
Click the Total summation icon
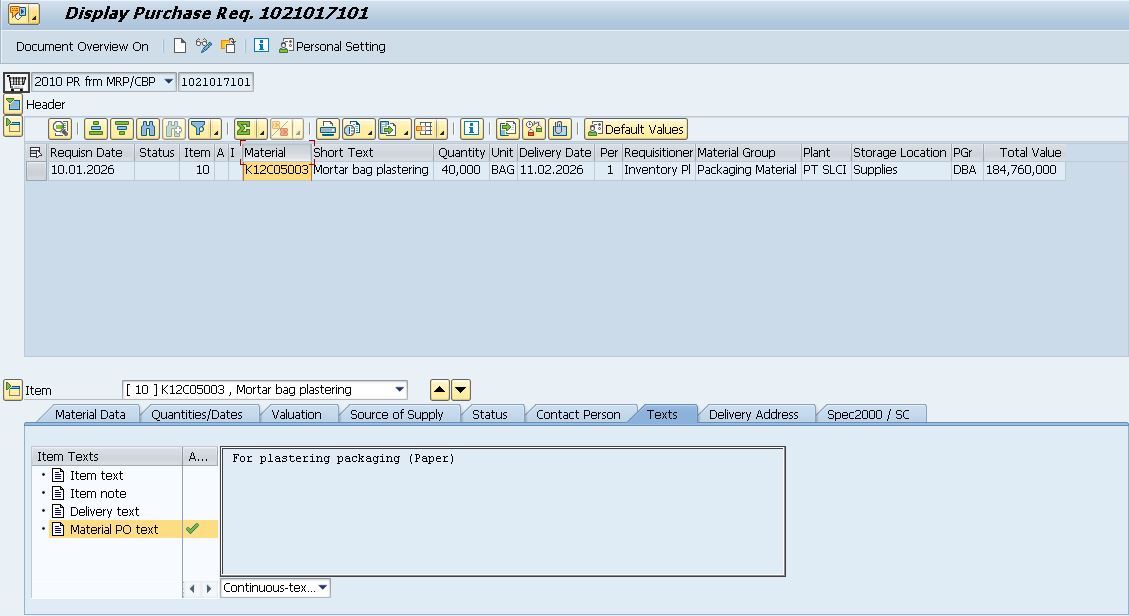(x=244, y=129)
